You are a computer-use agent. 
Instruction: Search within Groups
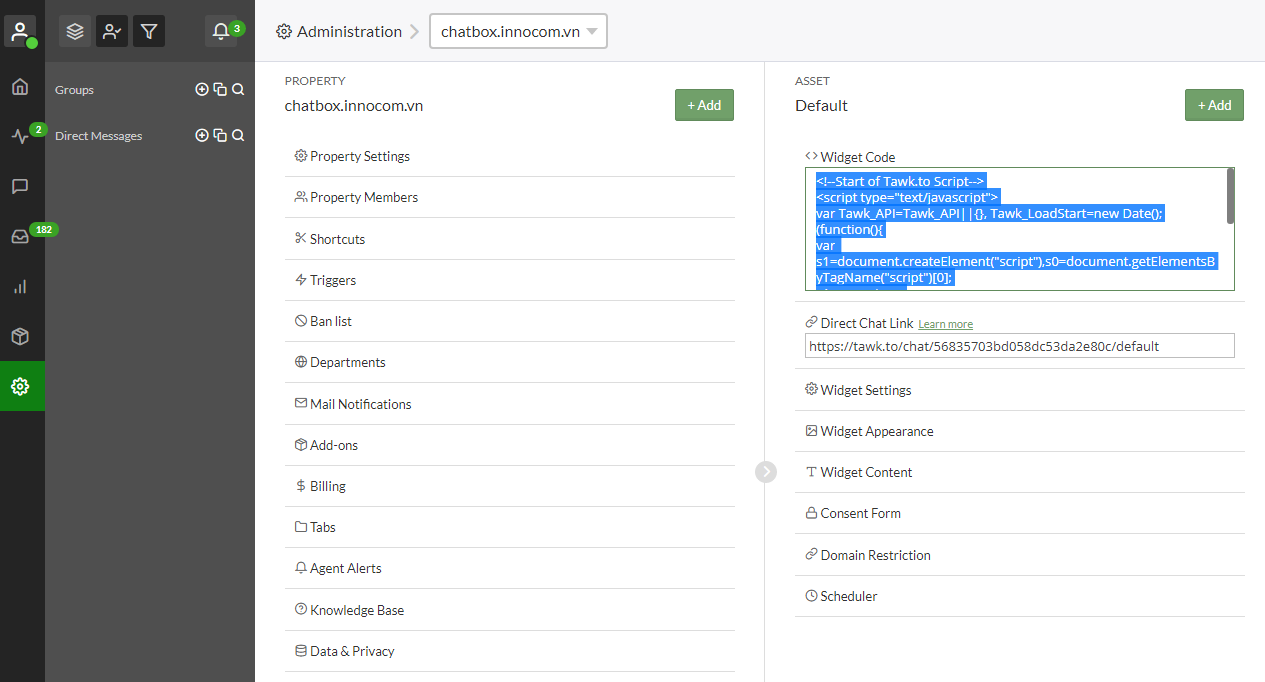[x=238, y=89]
